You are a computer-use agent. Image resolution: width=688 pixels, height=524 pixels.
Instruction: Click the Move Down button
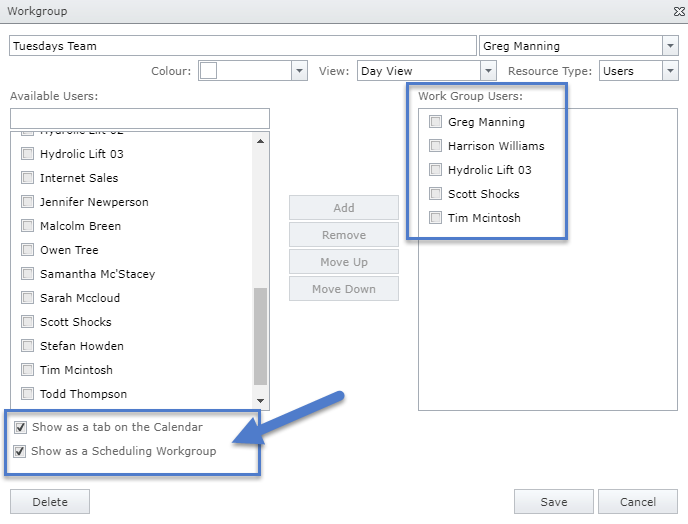coord(344,289)
